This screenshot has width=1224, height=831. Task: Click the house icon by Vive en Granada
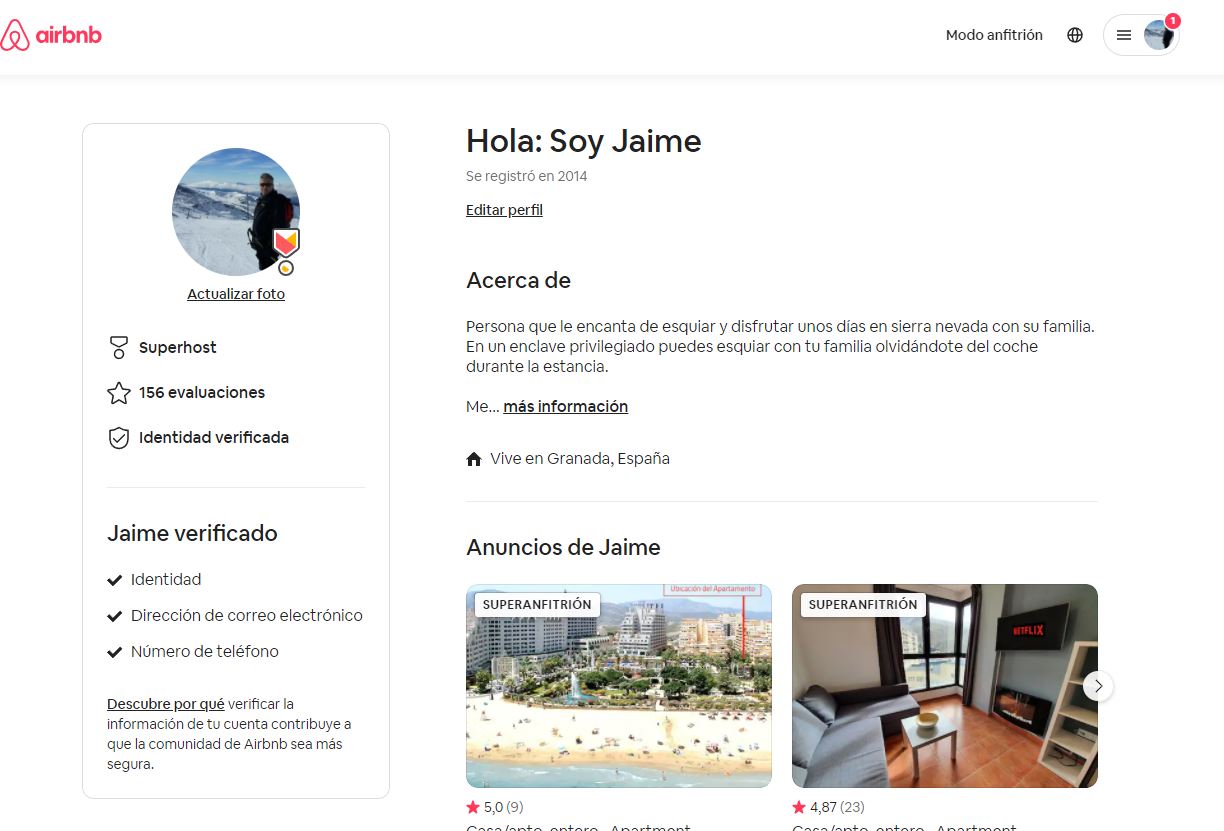click(474, 459)
